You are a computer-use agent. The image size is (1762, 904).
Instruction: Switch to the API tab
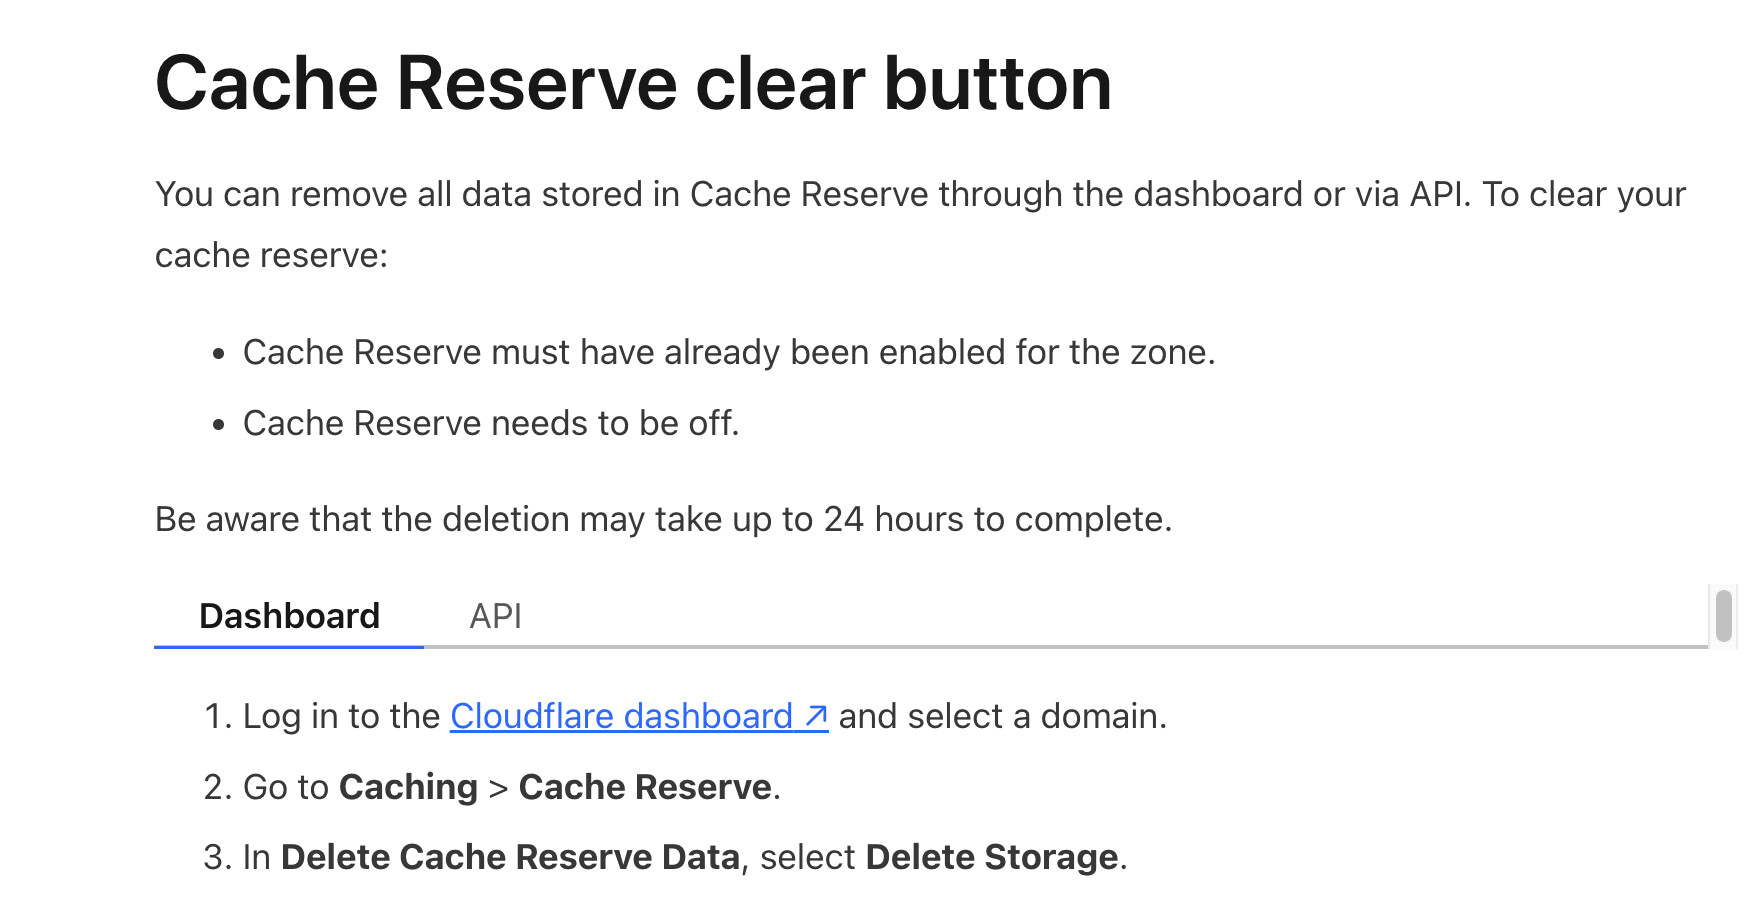pyautogui.click(x=496, y=616)
